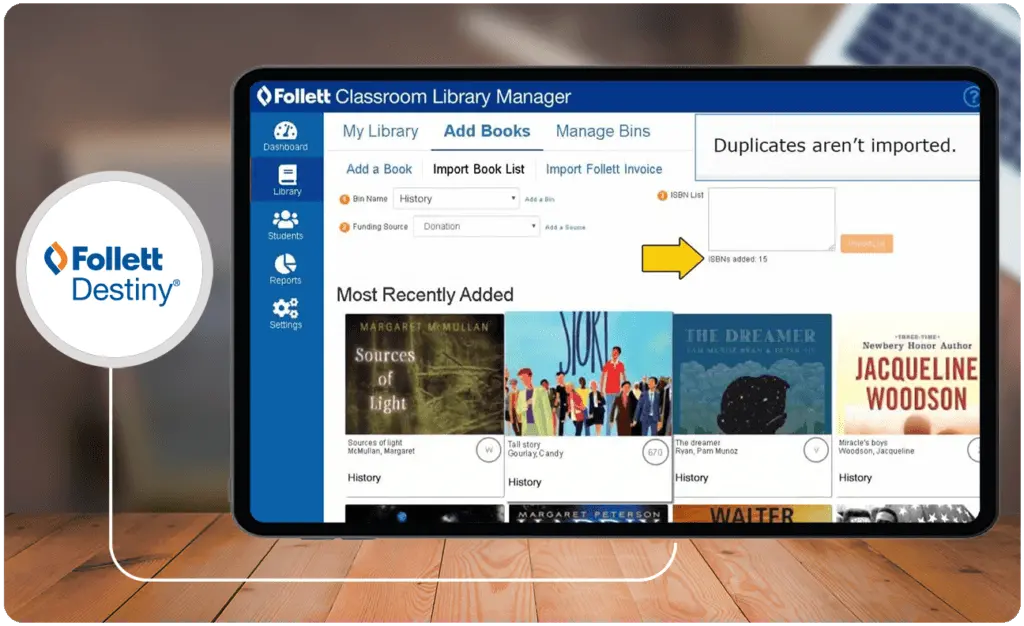Image resolution: width=1024 pixels, height=626 pixels.
Task: Open Import Follett Invoice subtab
Action: click(604, 169)
